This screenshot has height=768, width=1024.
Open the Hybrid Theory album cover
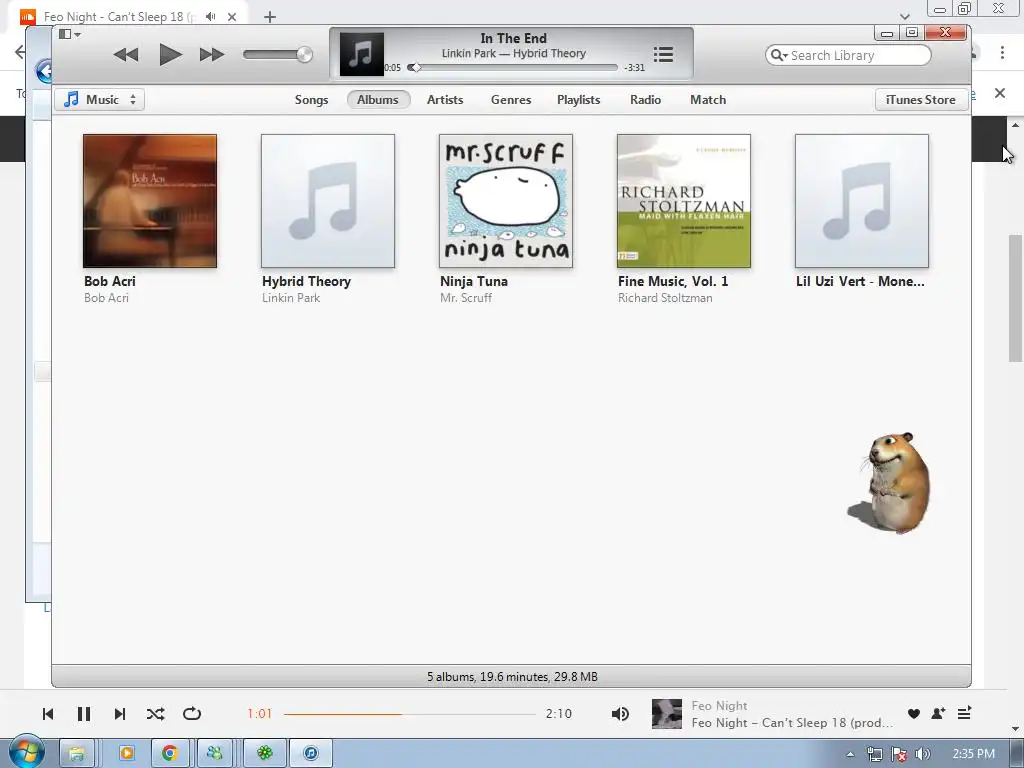tap(328, 201)
